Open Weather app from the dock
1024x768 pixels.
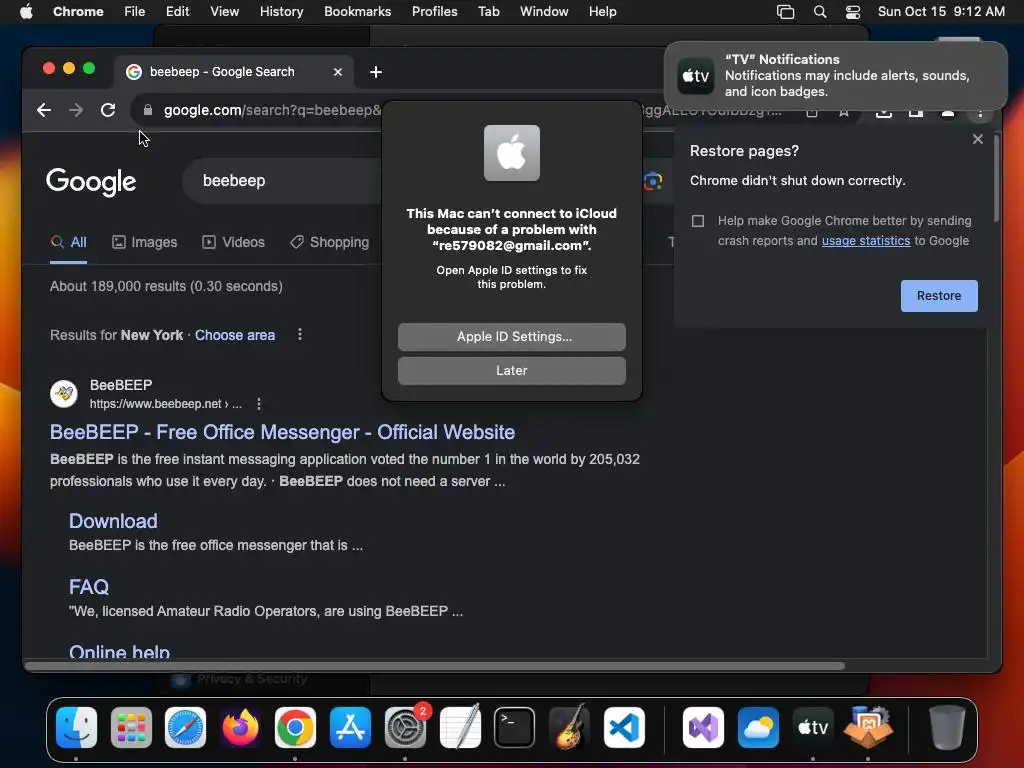tap(758, 728)
